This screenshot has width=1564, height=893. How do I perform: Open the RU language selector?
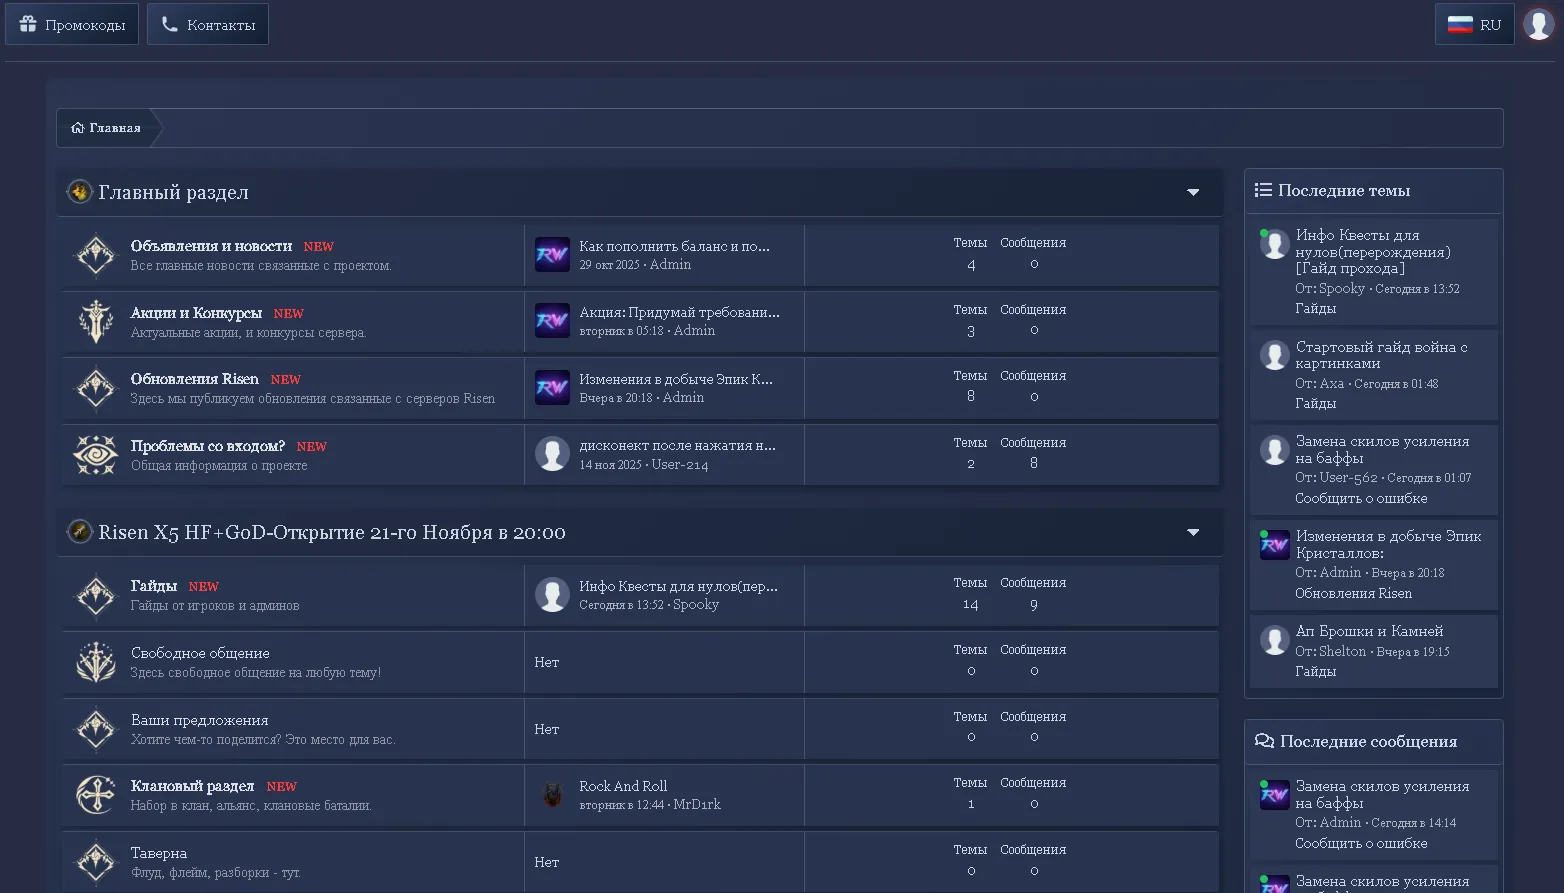point(1474,24)
